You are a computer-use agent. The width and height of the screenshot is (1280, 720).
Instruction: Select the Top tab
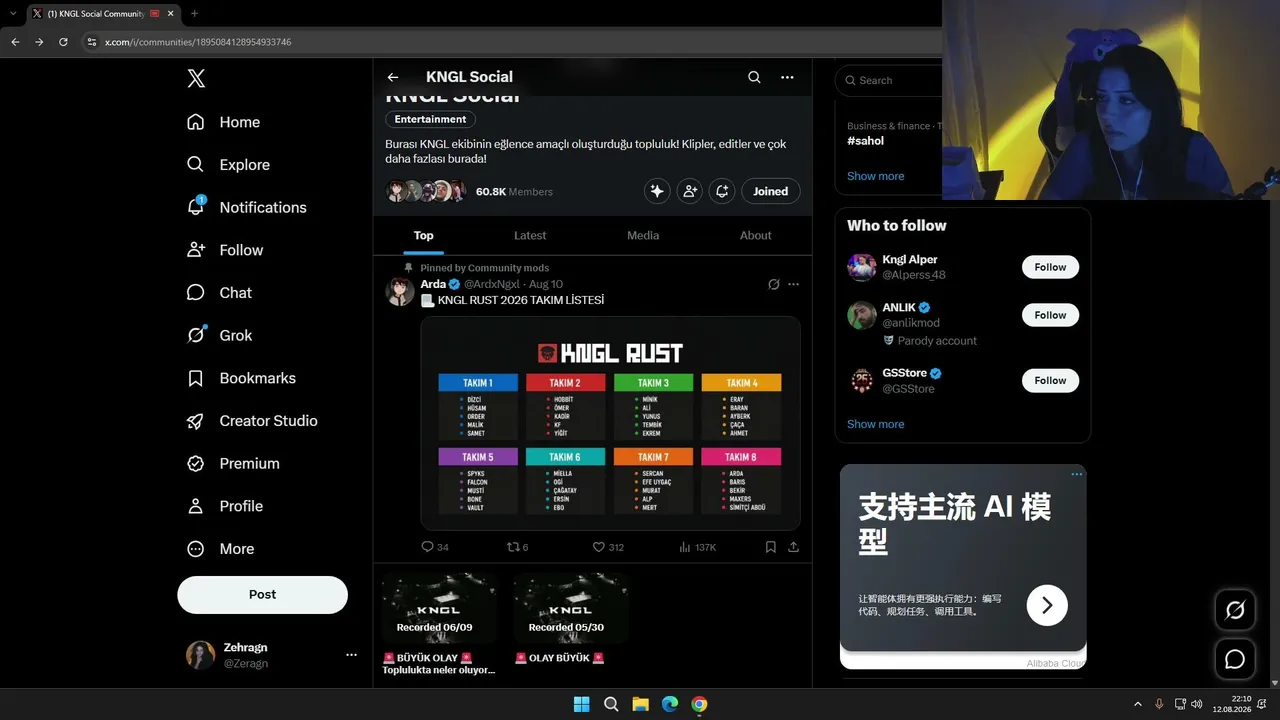[x=424, y=235]
